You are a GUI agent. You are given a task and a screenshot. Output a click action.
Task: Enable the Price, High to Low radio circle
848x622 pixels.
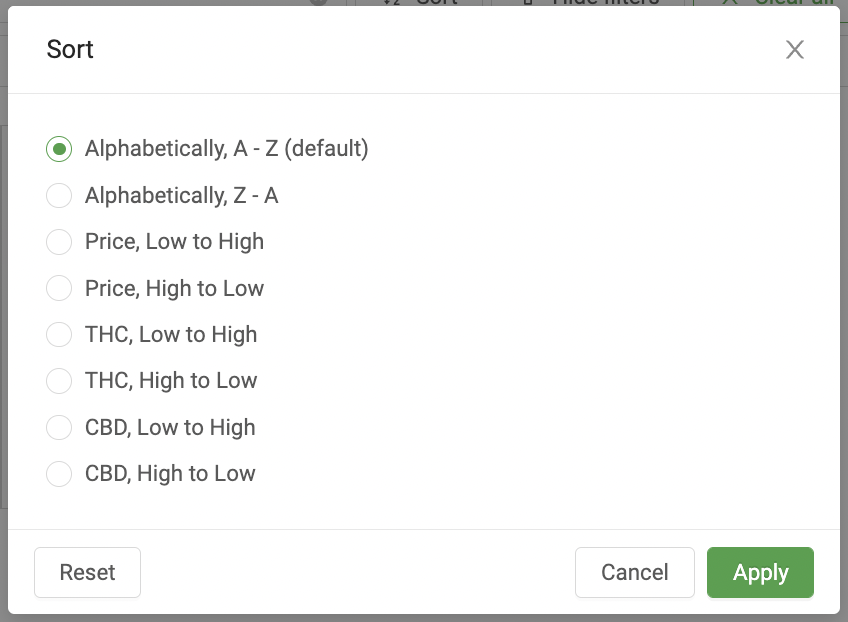59,289
